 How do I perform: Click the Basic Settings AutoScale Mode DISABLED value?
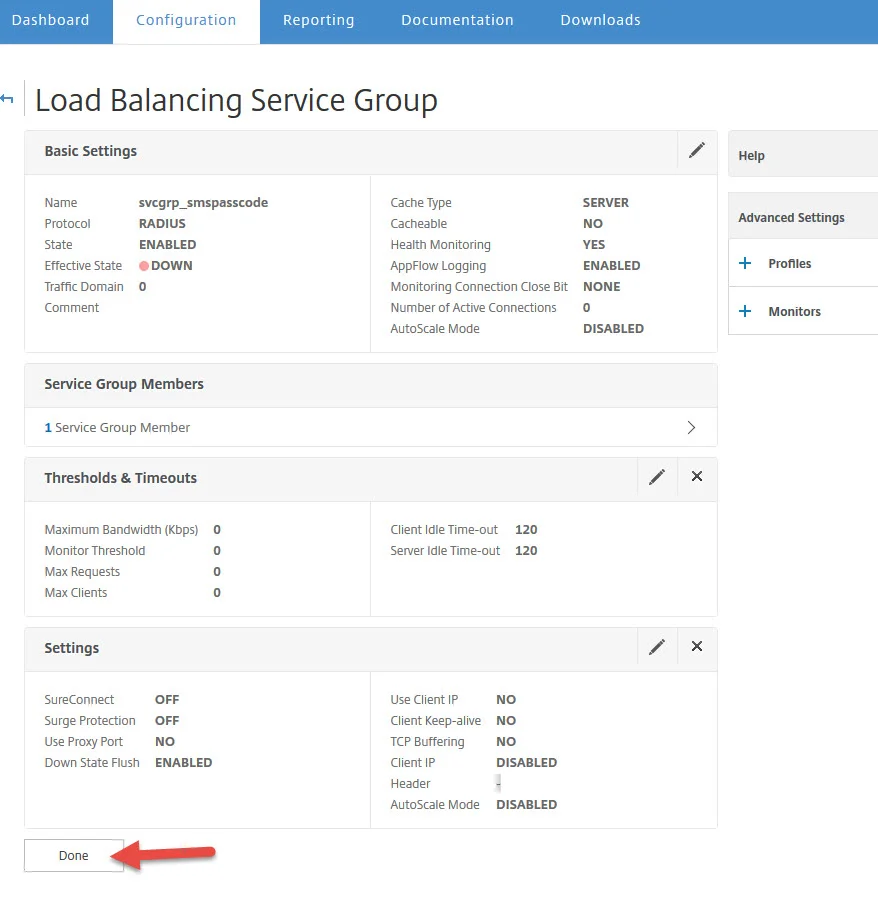tap(613, 328)
